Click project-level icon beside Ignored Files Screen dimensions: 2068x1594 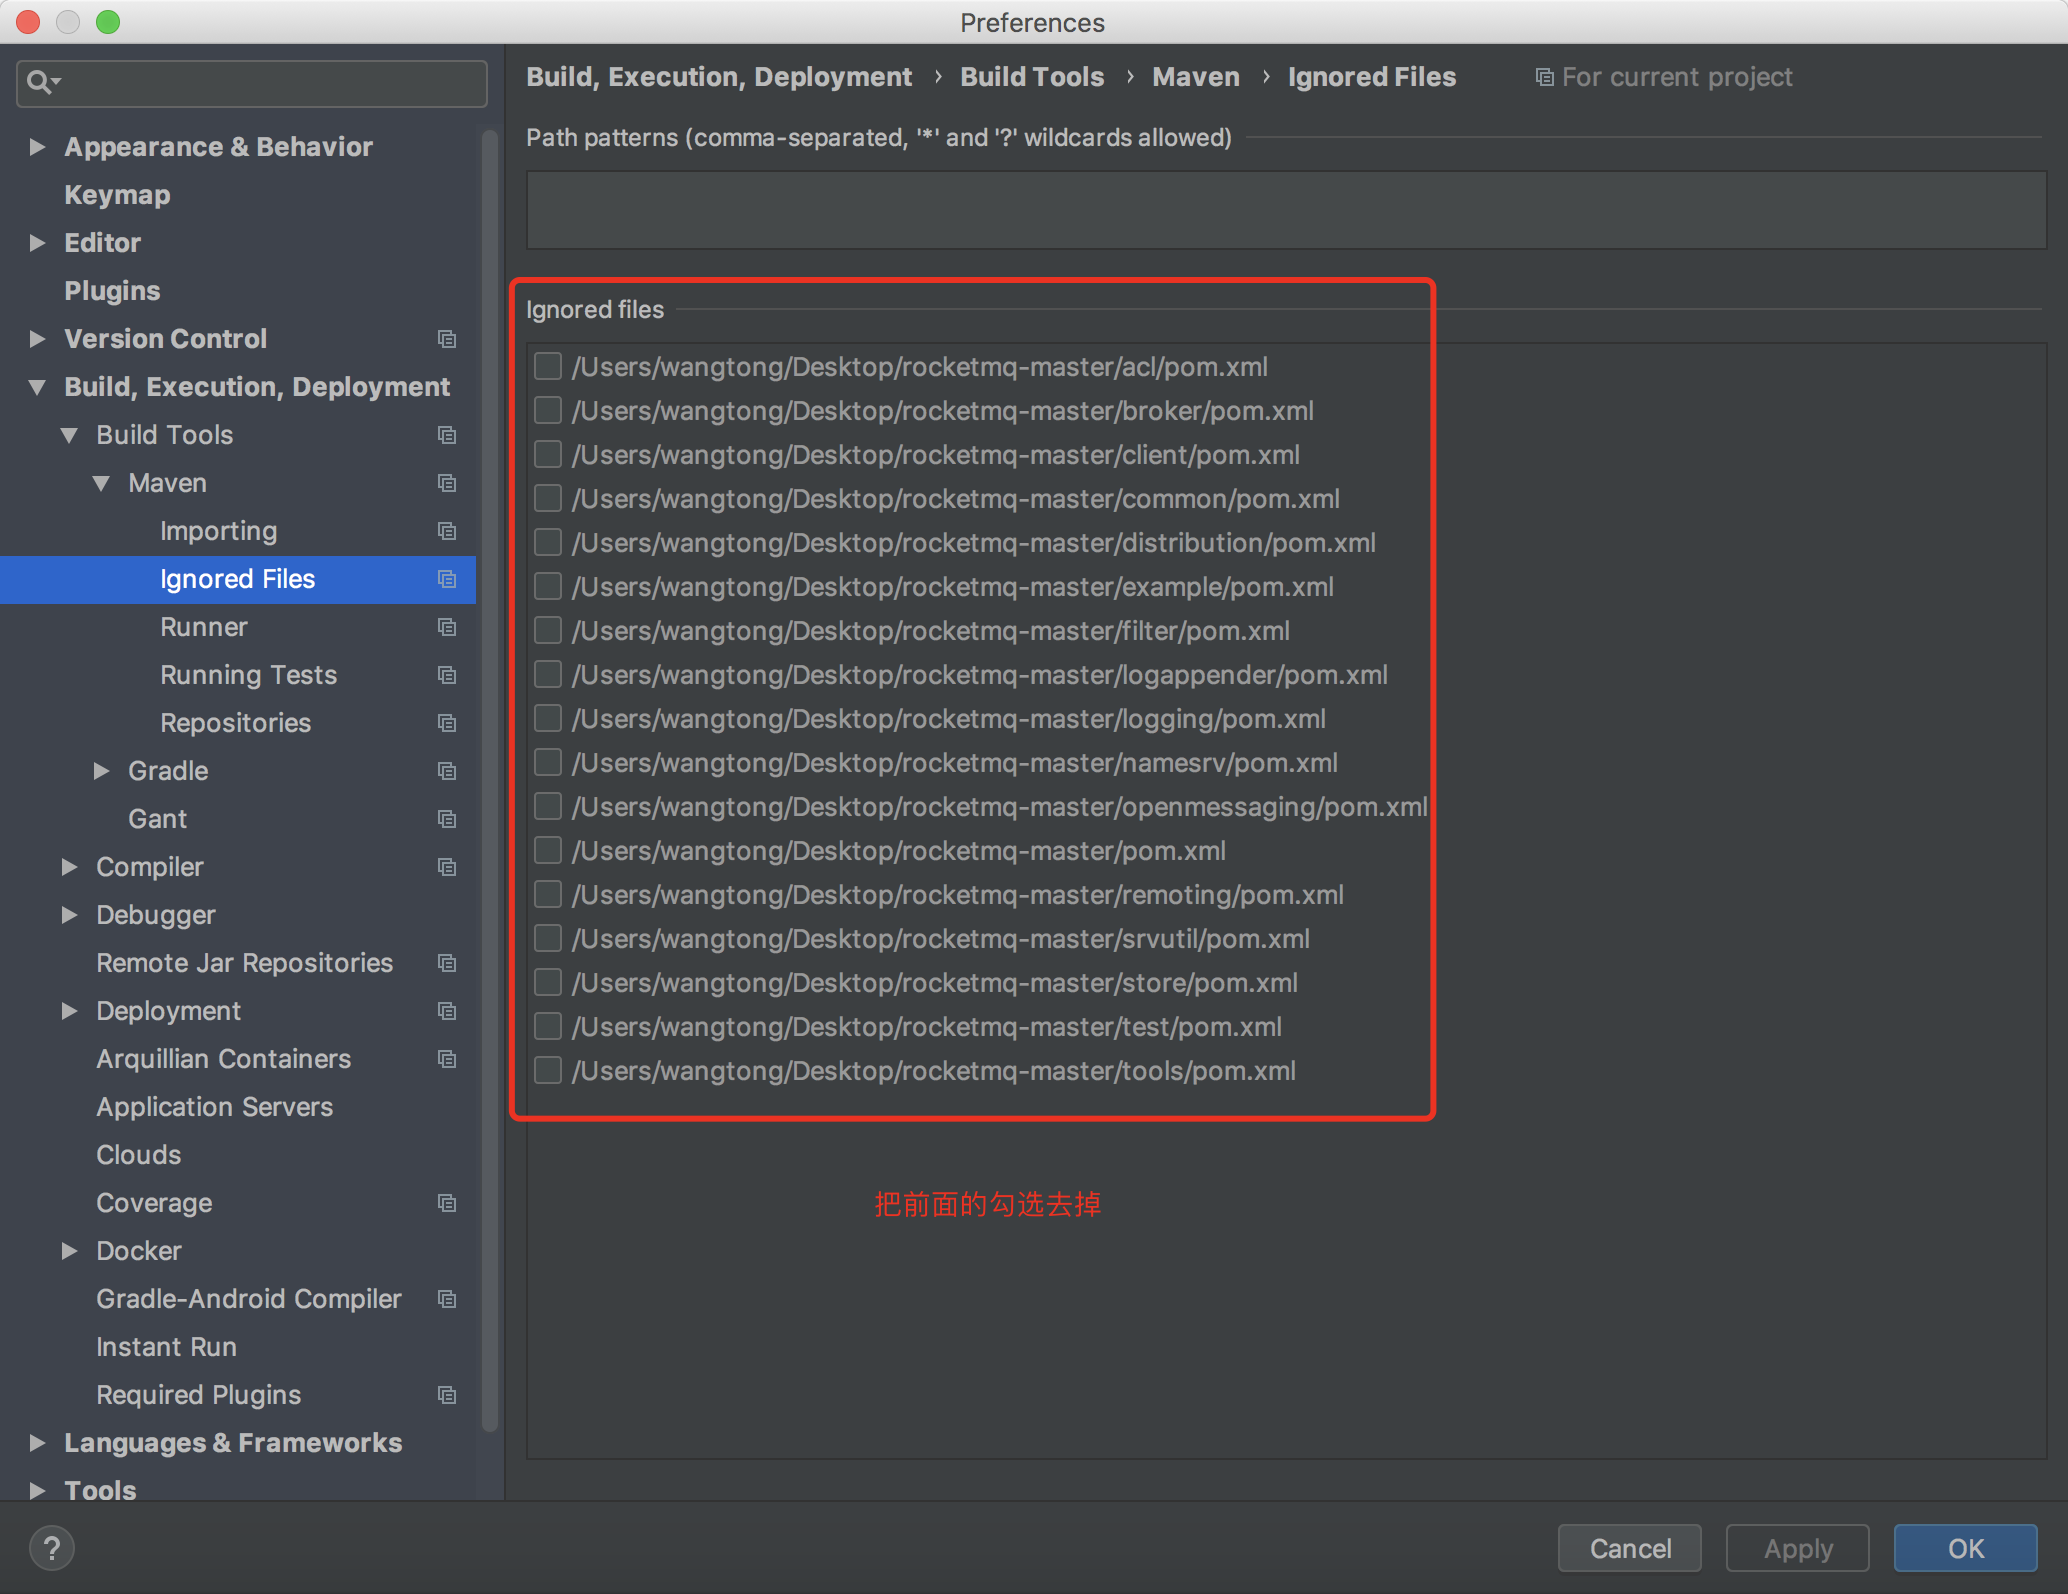[x=447, y=579]
